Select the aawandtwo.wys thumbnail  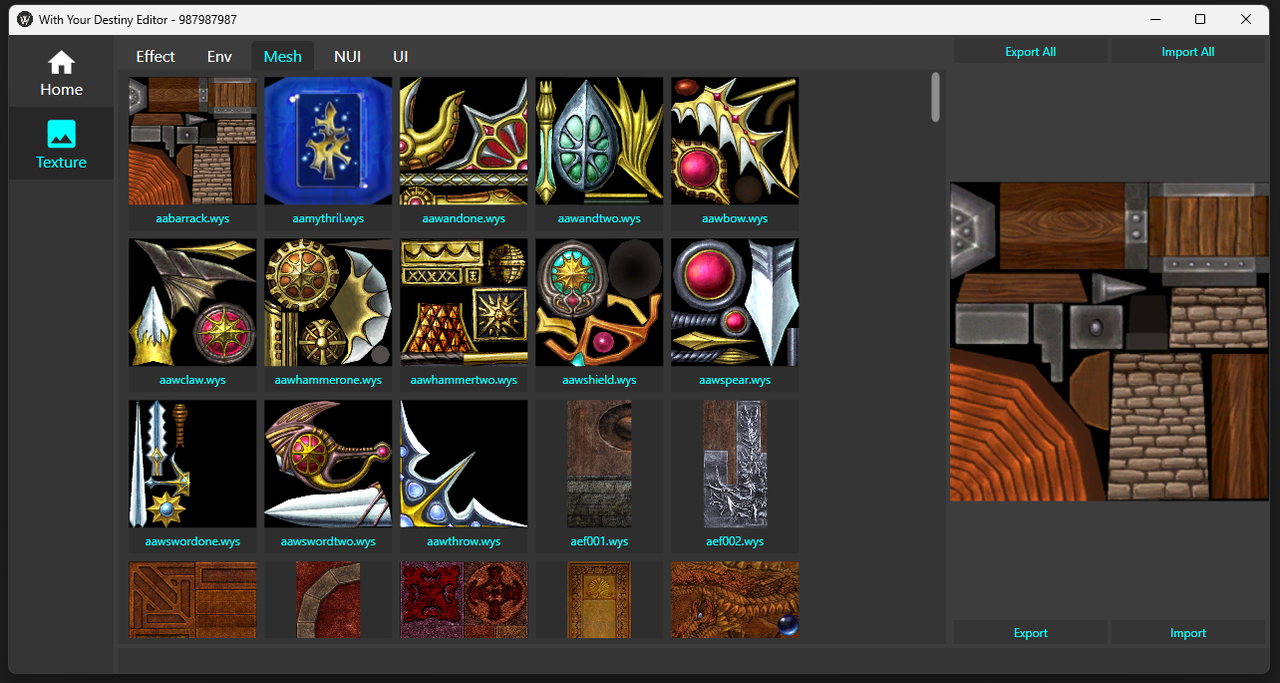[599, 141]
